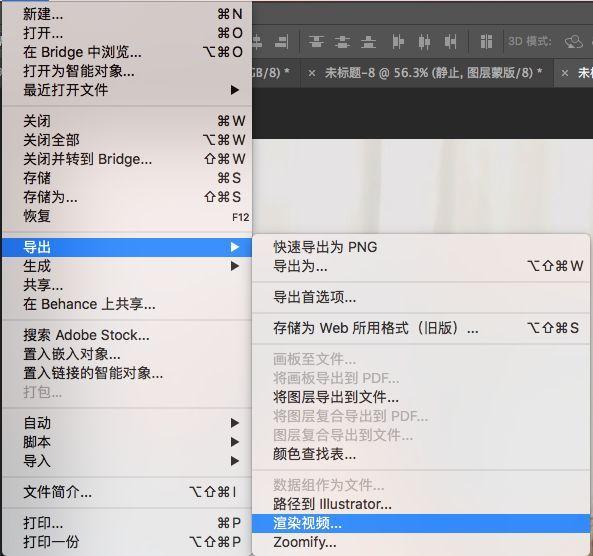Screen dimensions: 593x556
Task: Click the greyed-out 画板至文件... item
Action: point(421,359)
